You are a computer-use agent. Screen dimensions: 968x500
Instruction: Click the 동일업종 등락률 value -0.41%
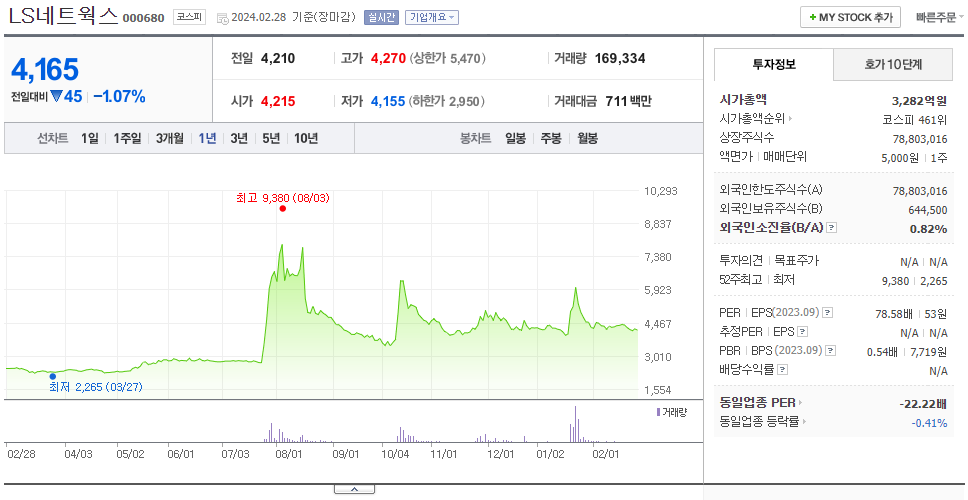click(x=929, y=423)
